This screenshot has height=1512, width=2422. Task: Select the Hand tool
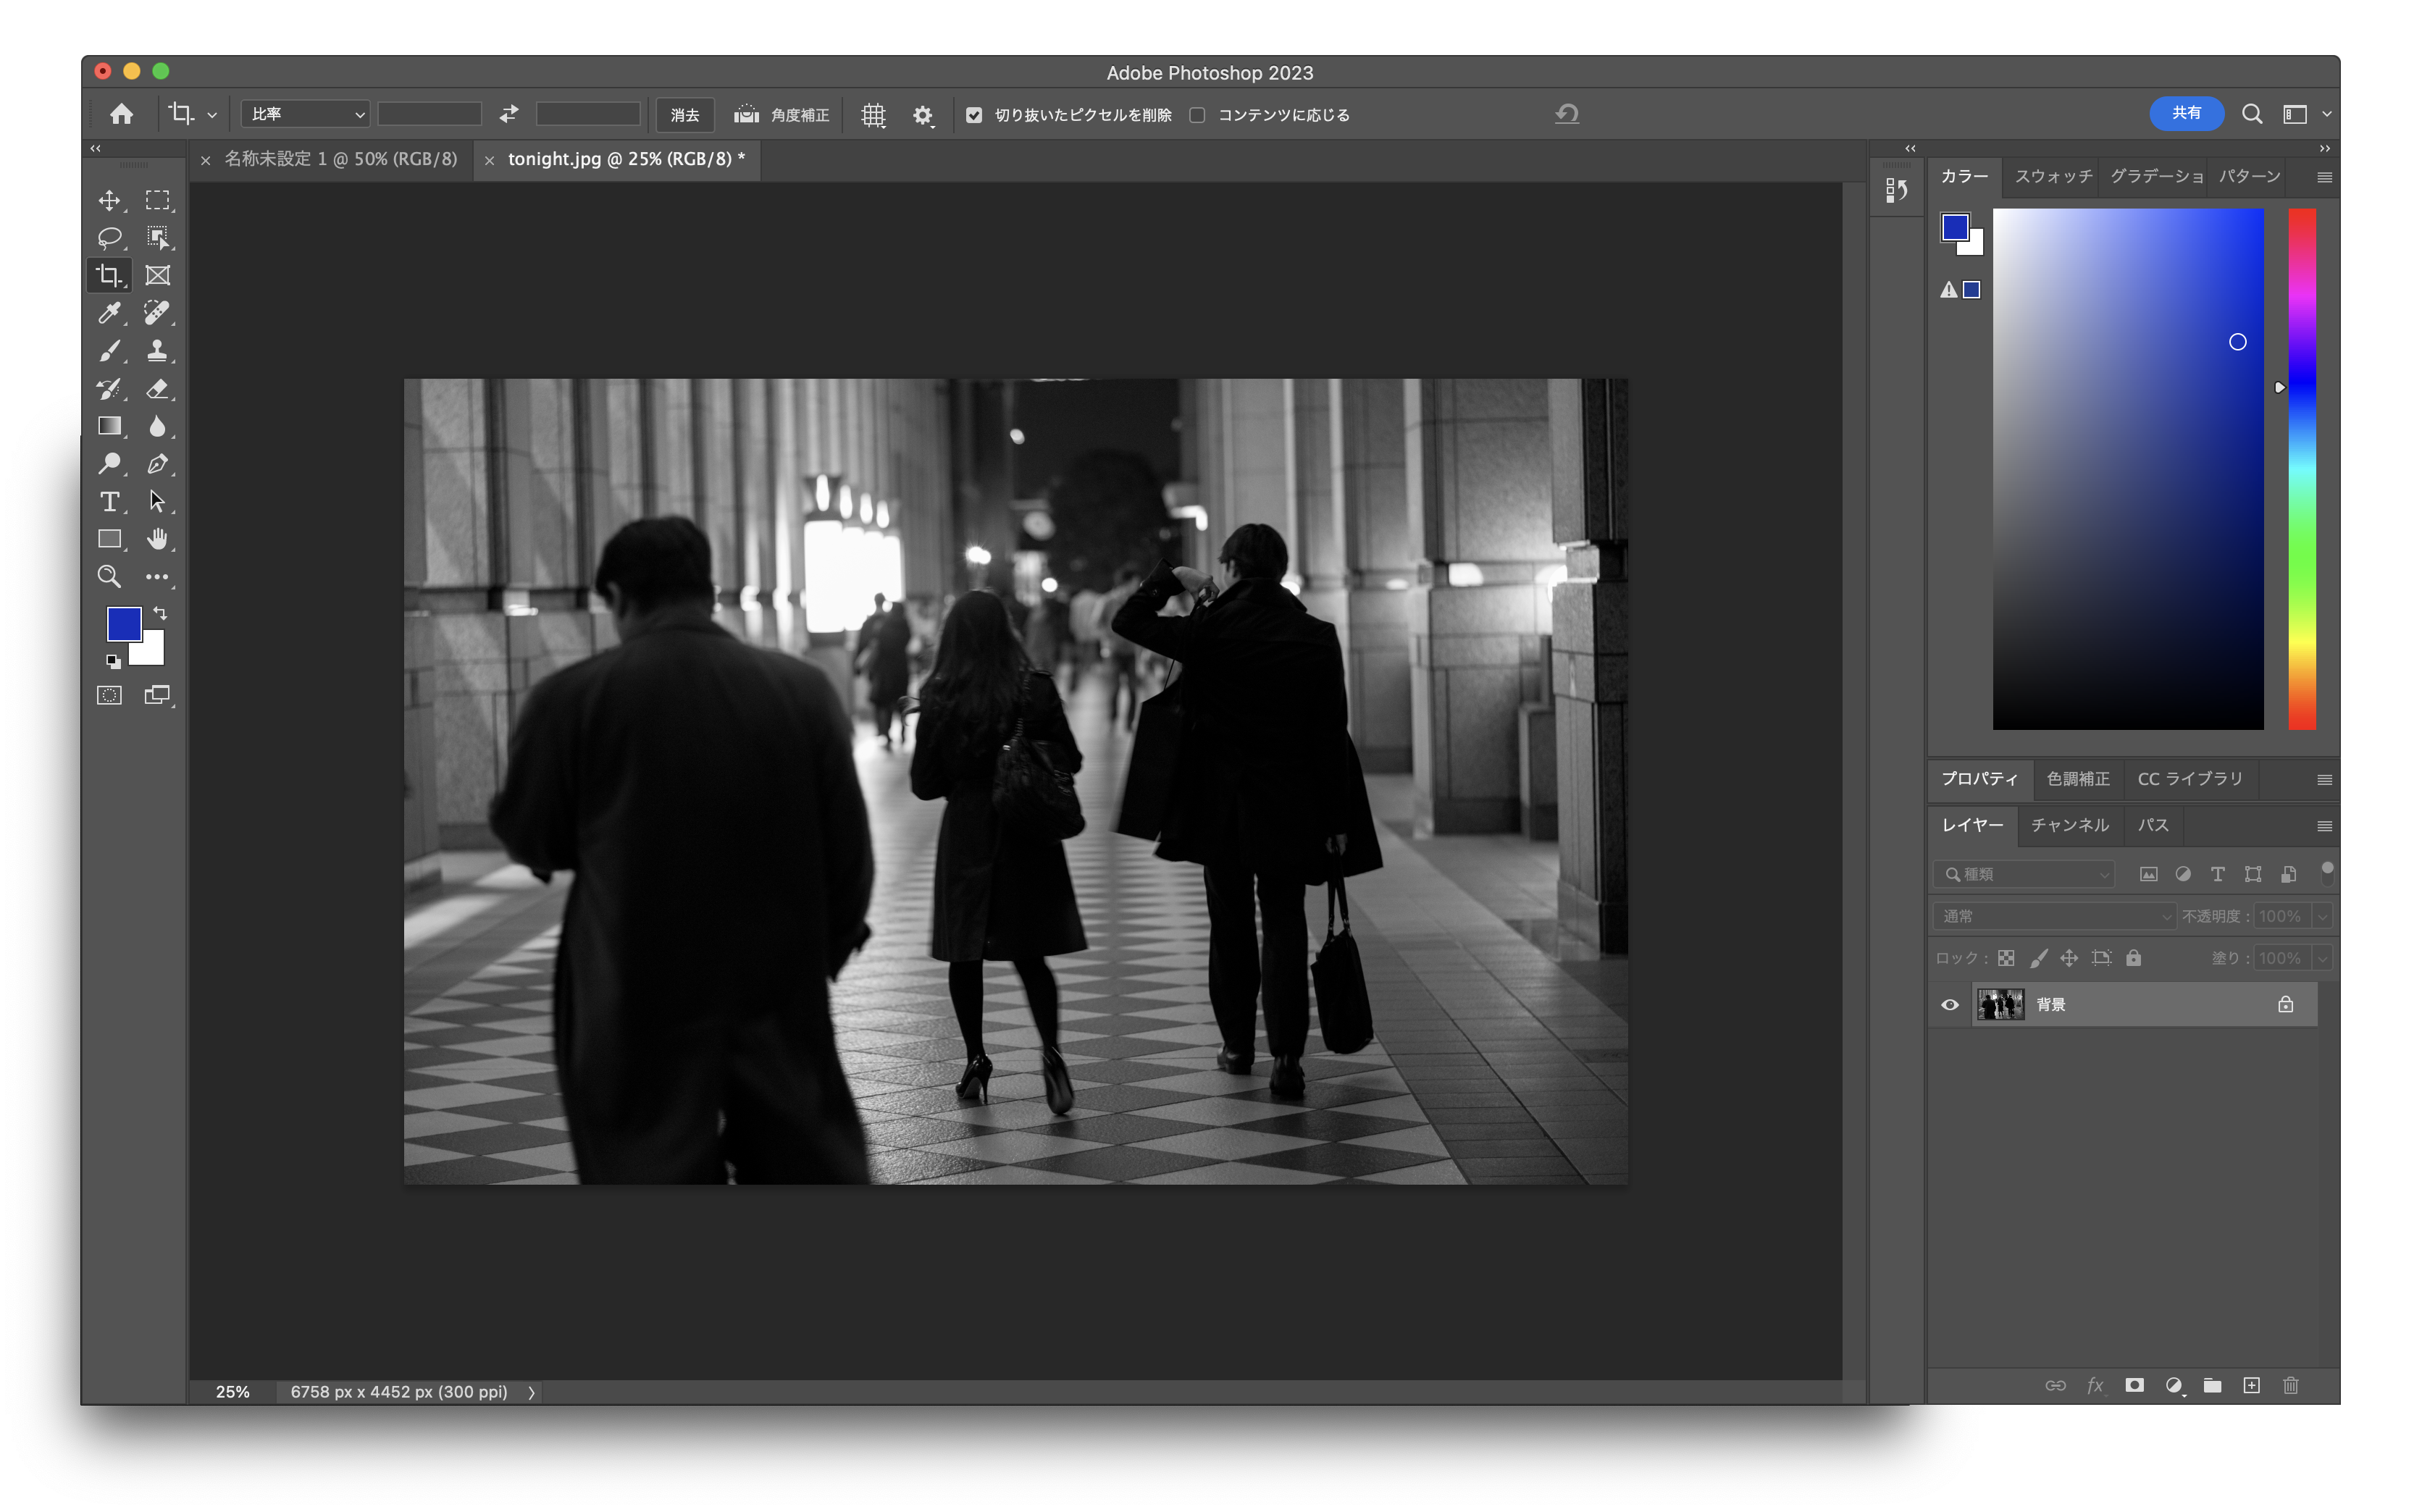[x=157, y=539]
